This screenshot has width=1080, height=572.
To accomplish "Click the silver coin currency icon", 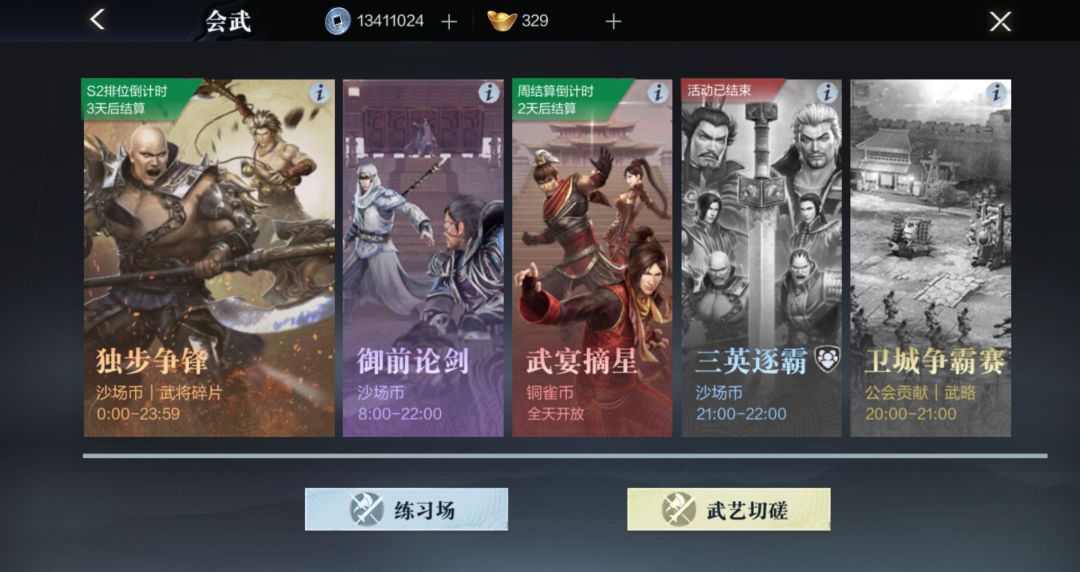I will click(338, 21).
